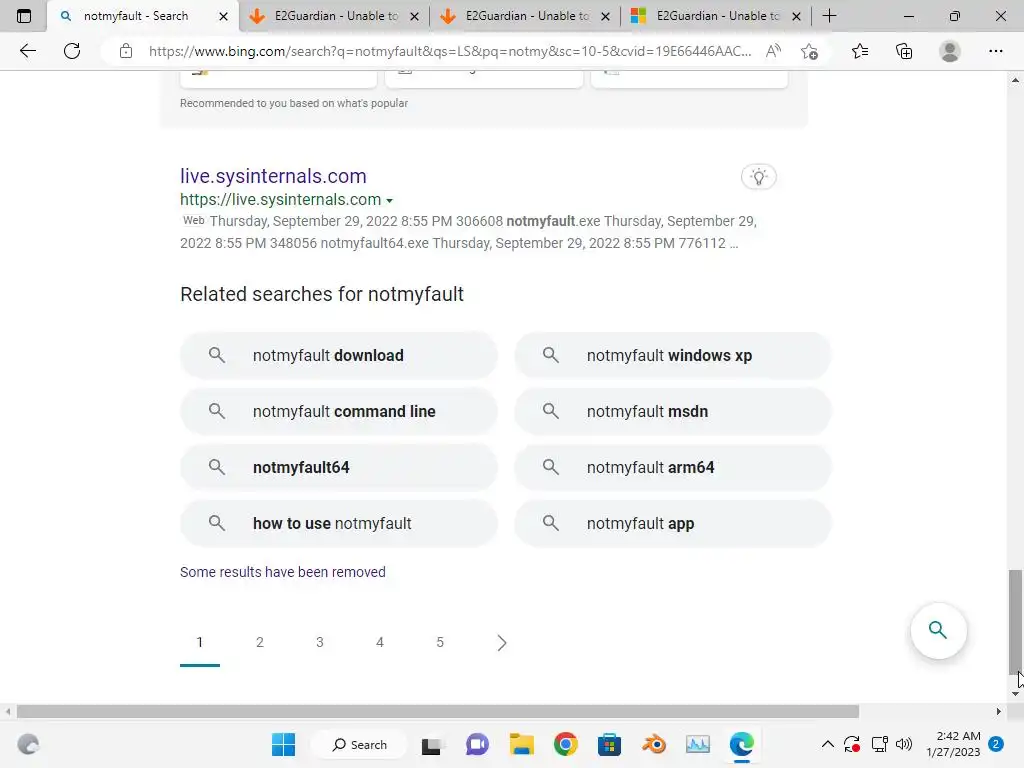1024x768 pixels.
Task: Open the monitor chart app on taskbar
Action: pyautogui.click(x=697, y=744)
